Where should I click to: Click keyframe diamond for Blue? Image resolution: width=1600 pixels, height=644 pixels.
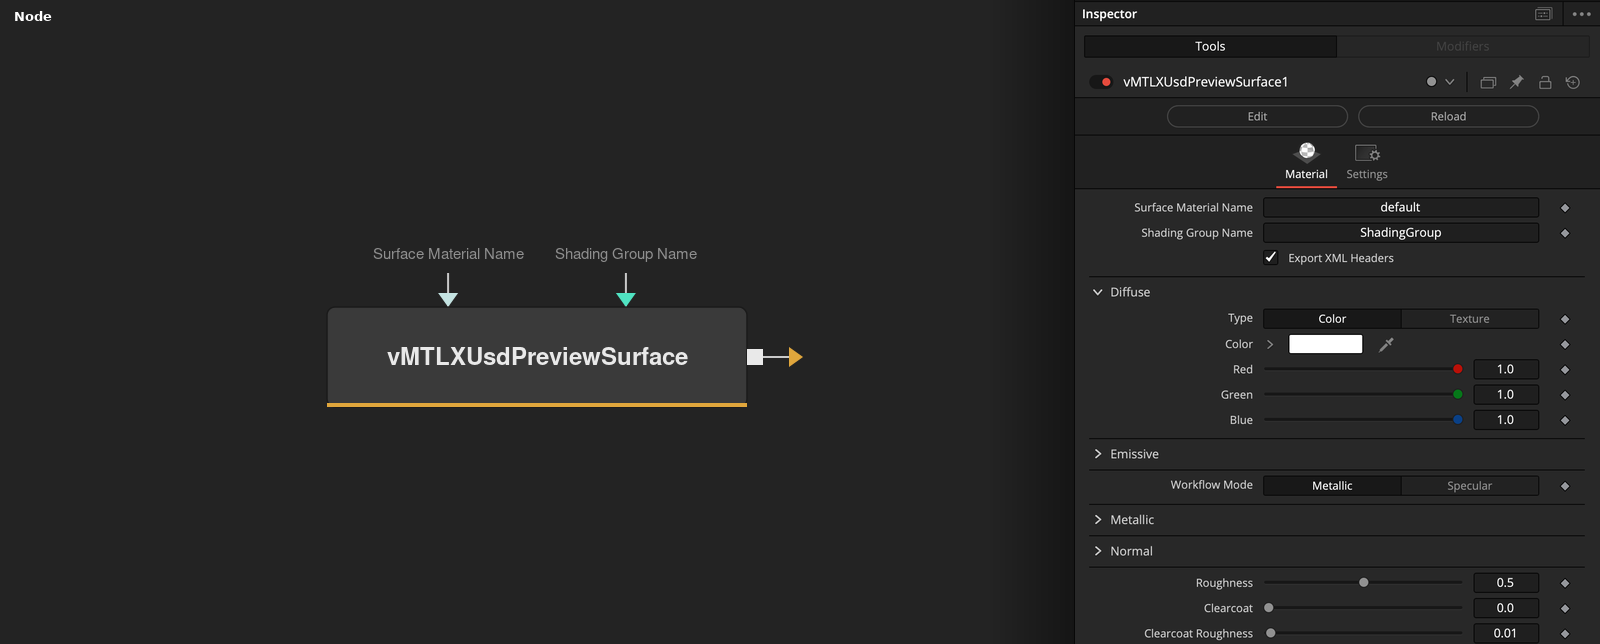1565,421
